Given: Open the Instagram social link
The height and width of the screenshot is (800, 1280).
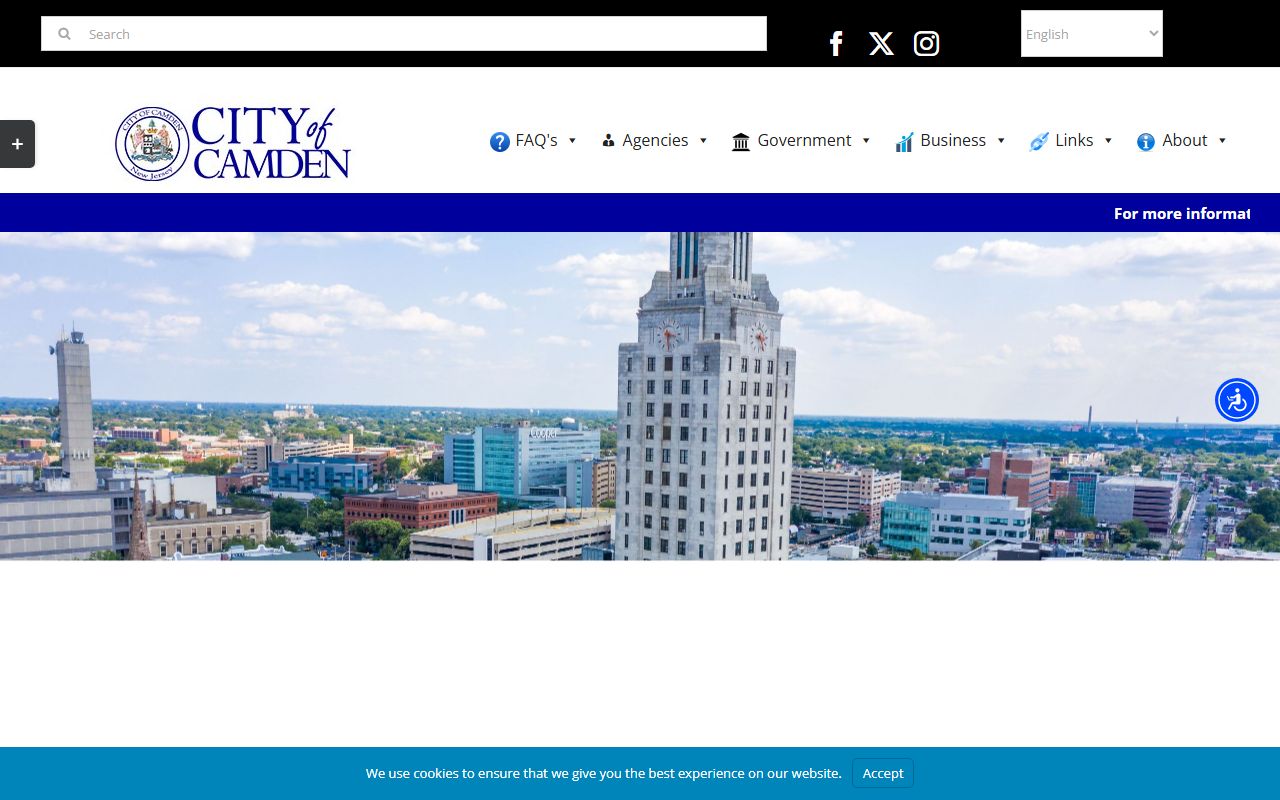Looking at the screenshot, I should [926, 44].
